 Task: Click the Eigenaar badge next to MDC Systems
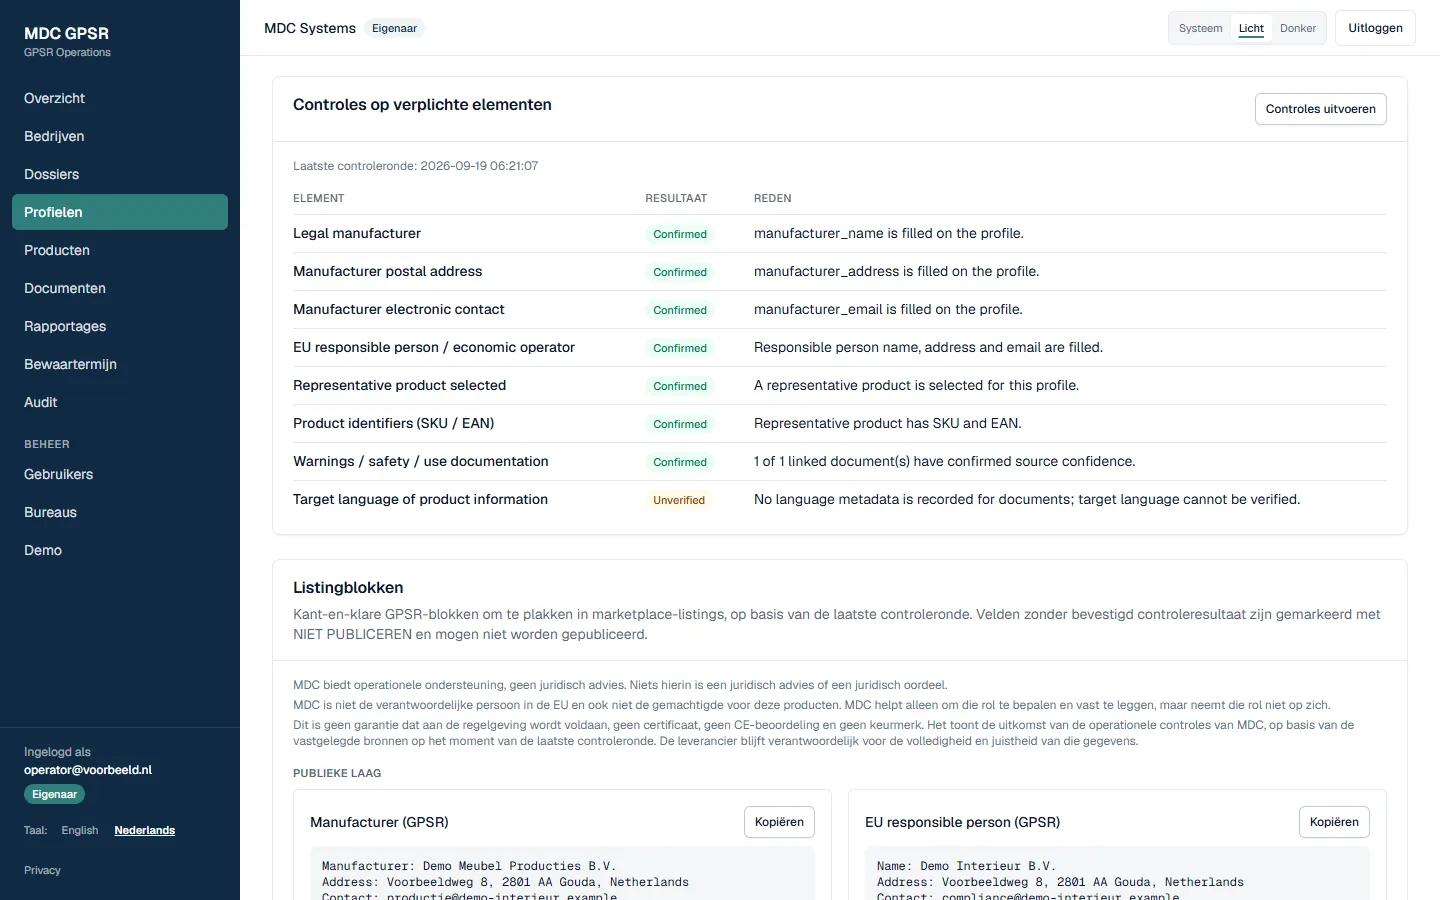click(x=394, y=28)
